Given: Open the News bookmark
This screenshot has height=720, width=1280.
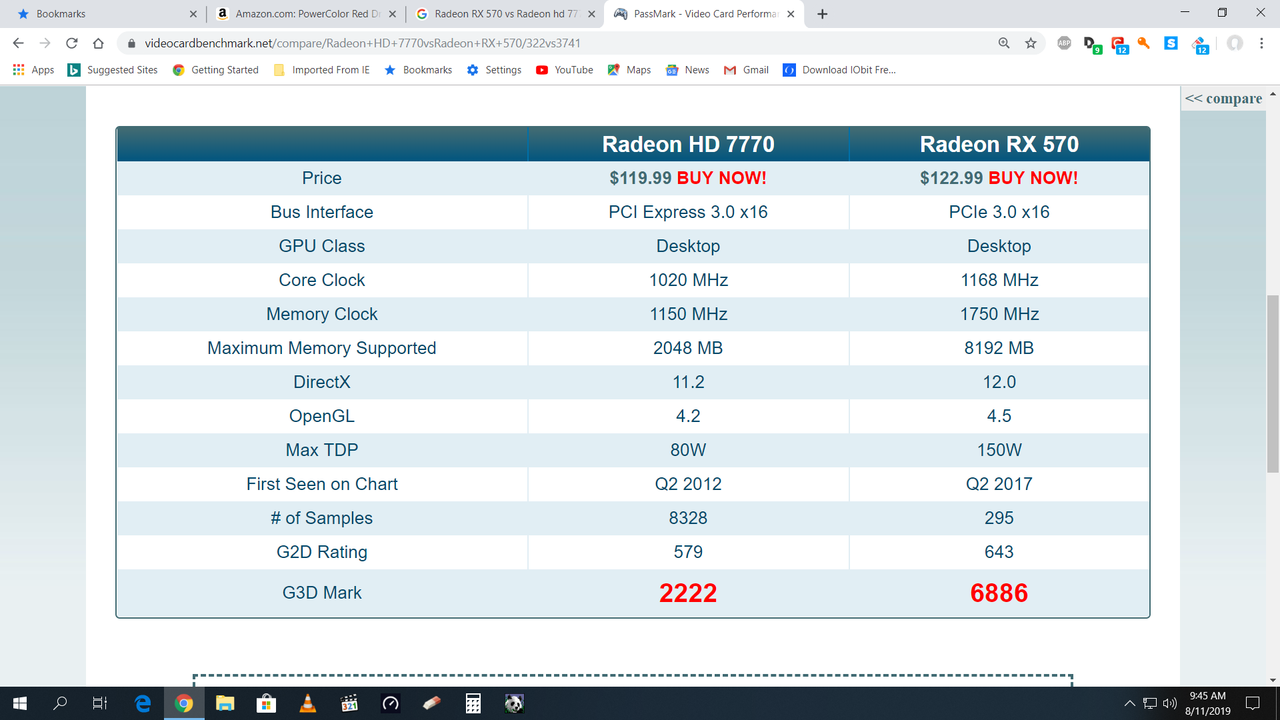Looking at the screenshot, I should click(687, 70).
